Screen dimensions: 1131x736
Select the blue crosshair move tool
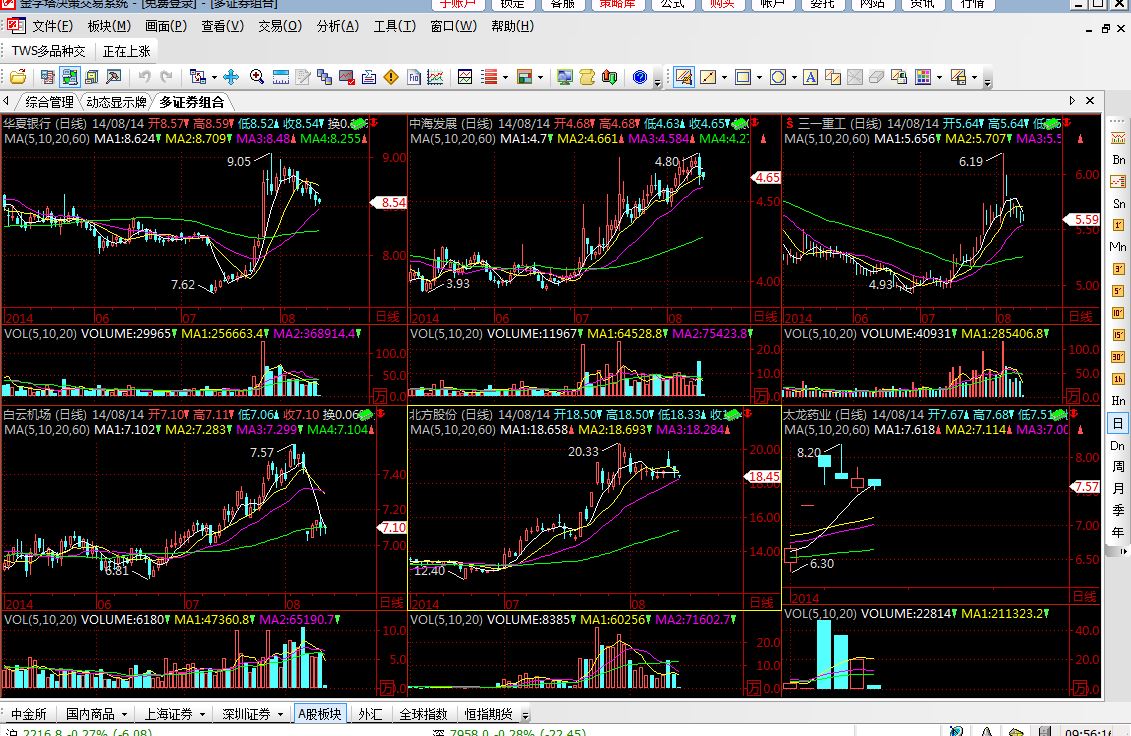click(x=231, y=76)
